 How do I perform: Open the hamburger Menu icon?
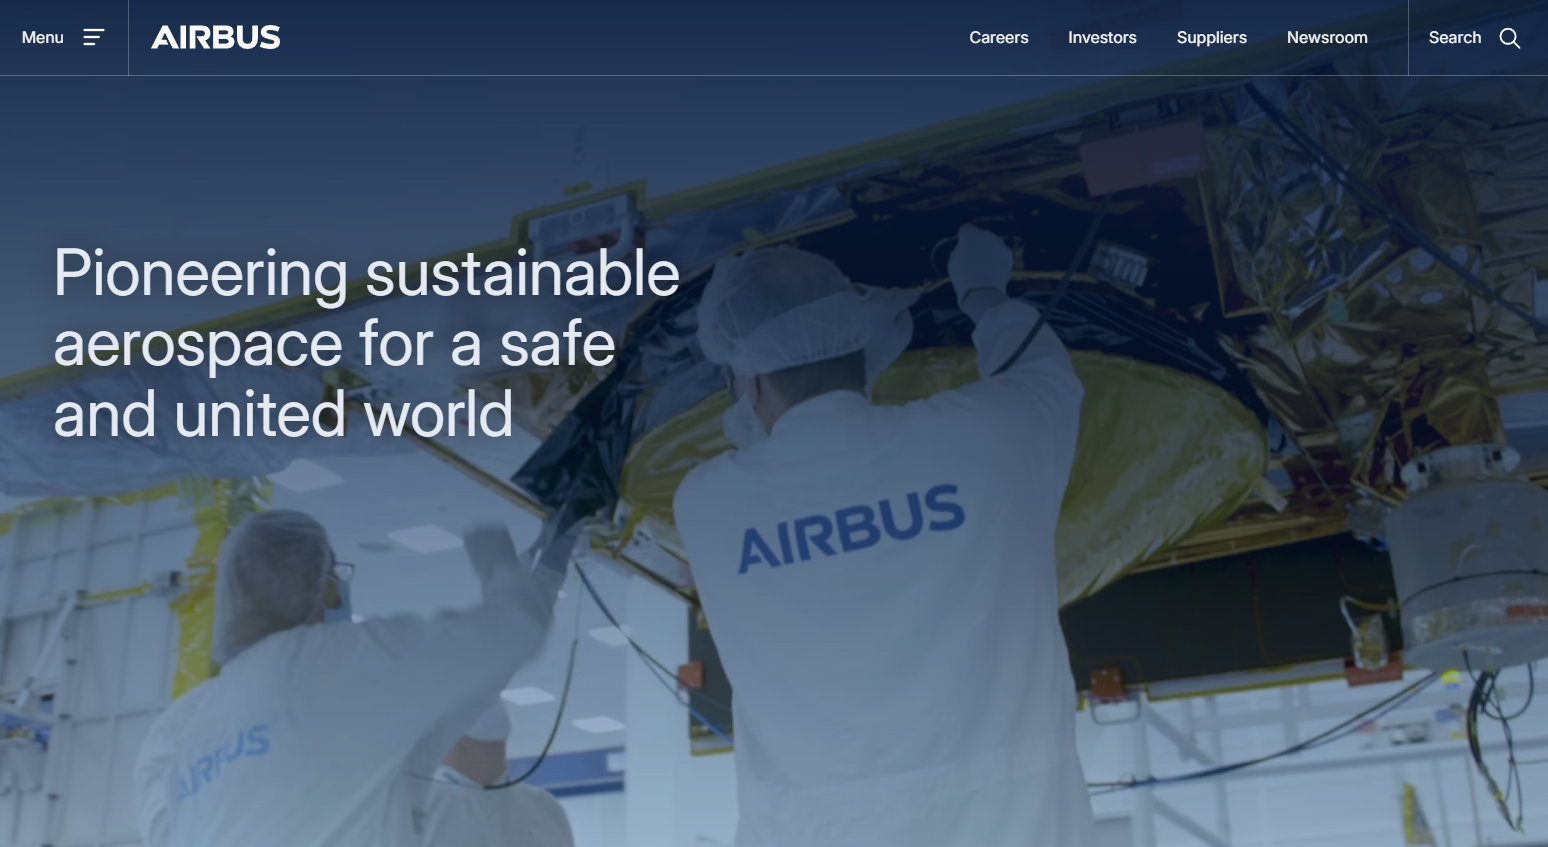pyautogui.click(x=93, y=37)
